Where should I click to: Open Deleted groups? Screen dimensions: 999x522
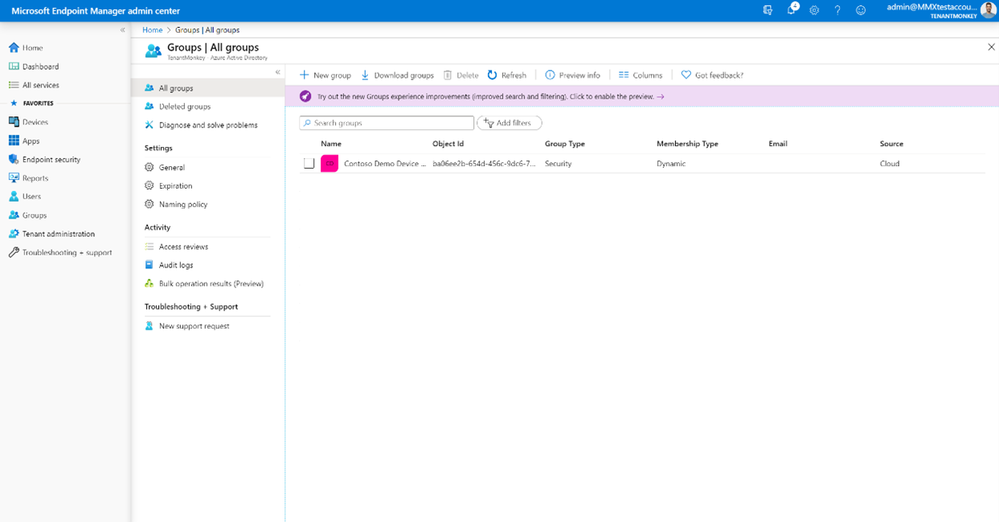(x=185, y=106)
